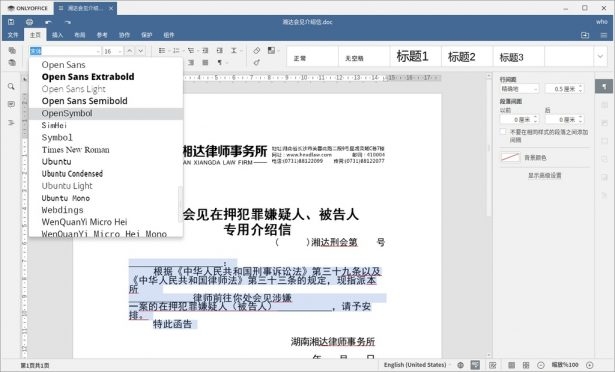The width and height of the screenshot is (615, 372).
Task: Click the save icon in the title bar
Action: point(11,22)
